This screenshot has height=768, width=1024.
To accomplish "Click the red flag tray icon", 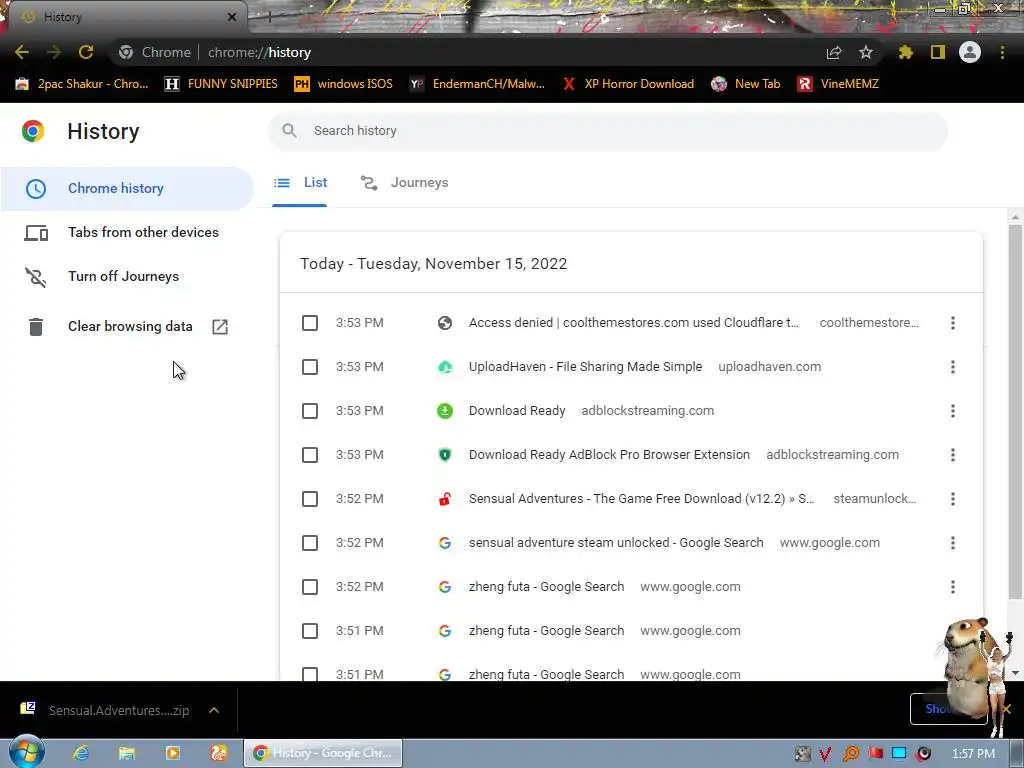I will coord(875,754).
